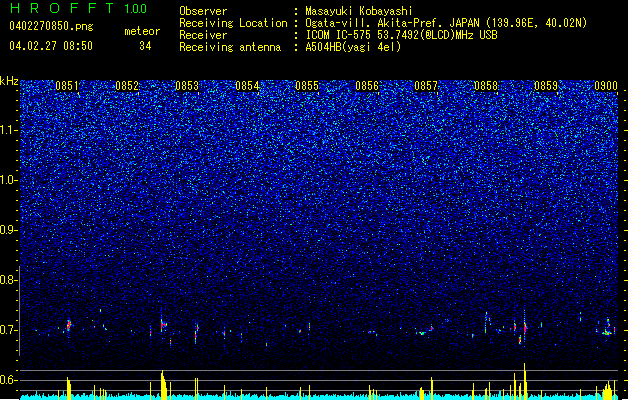Click the 'Observer' field label
629x400 pixels.
coord(203,11)
